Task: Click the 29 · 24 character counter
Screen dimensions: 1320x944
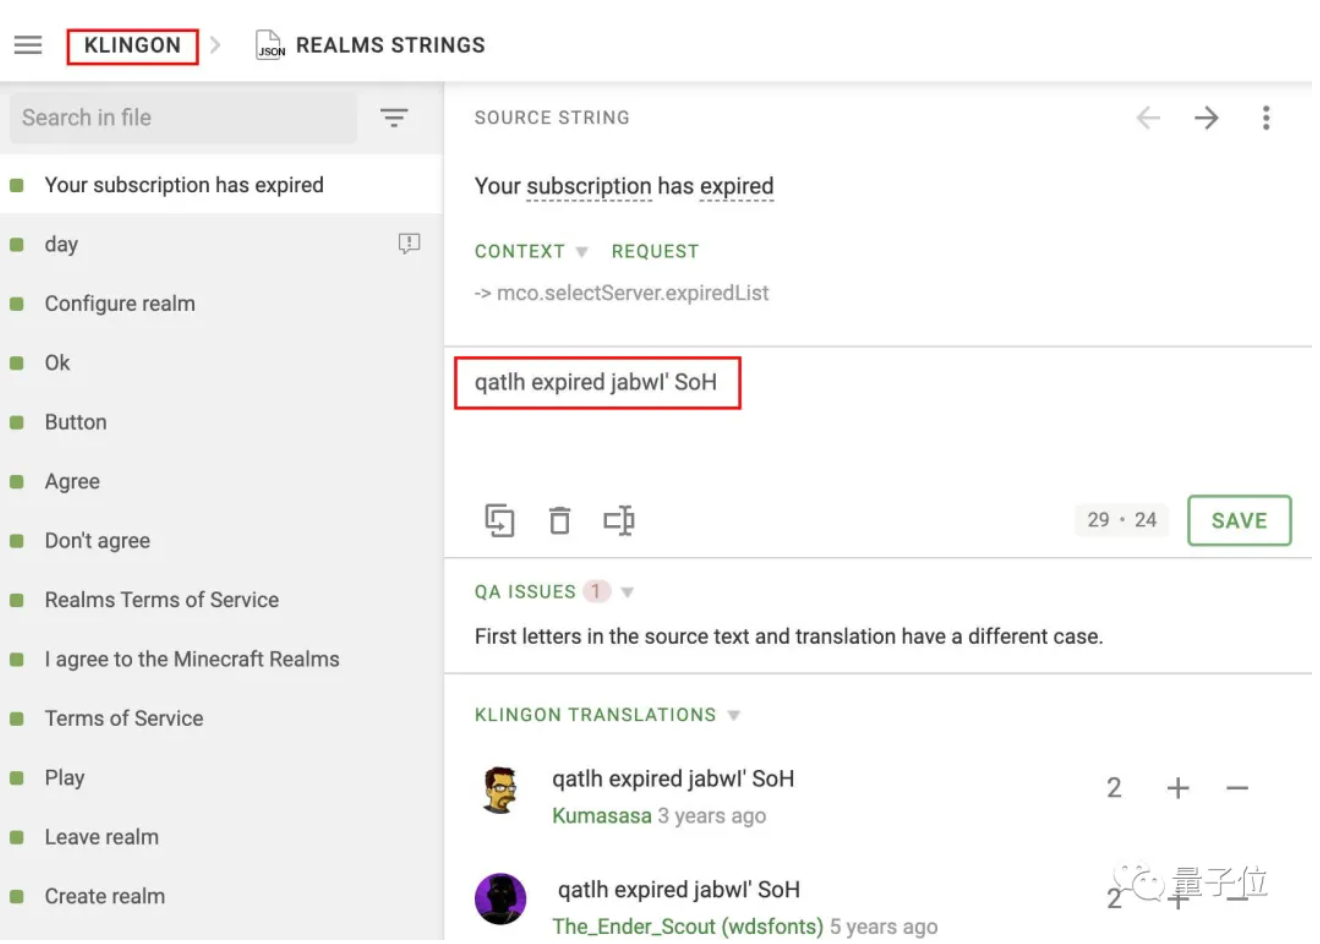Action: (x=1122, y=520)
